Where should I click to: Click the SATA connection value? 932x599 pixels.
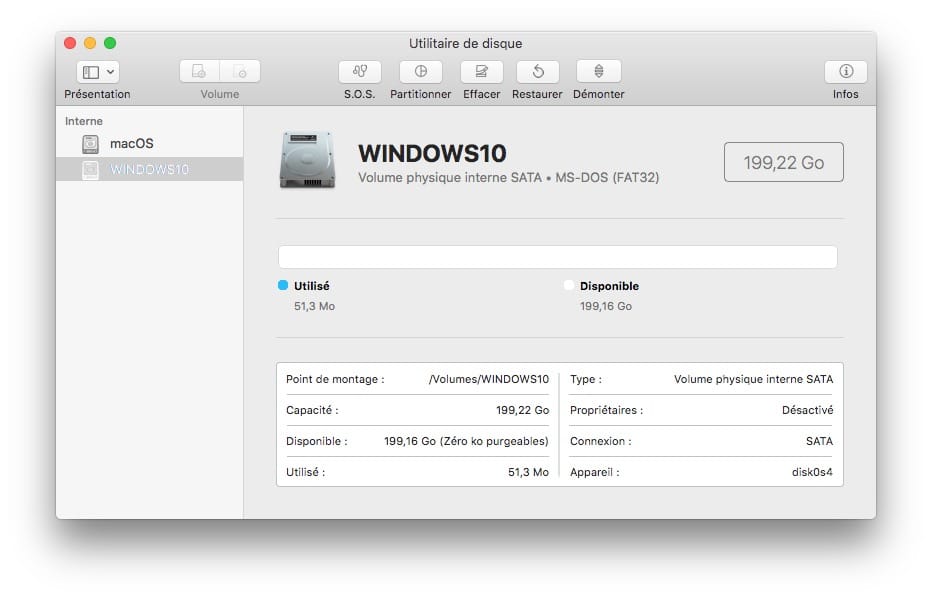(819, 441)
